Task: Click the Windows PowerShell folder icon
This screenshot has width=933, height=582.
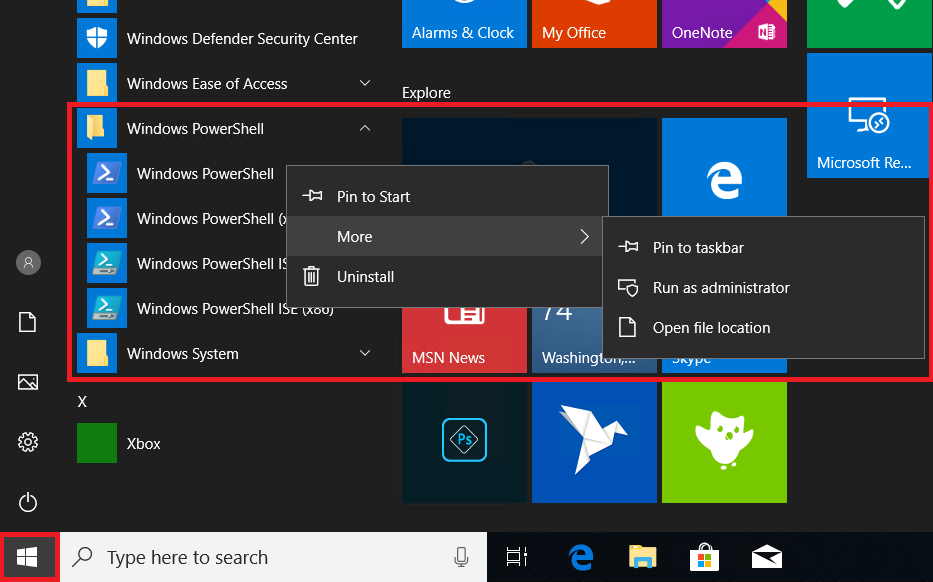Action: 97,128
